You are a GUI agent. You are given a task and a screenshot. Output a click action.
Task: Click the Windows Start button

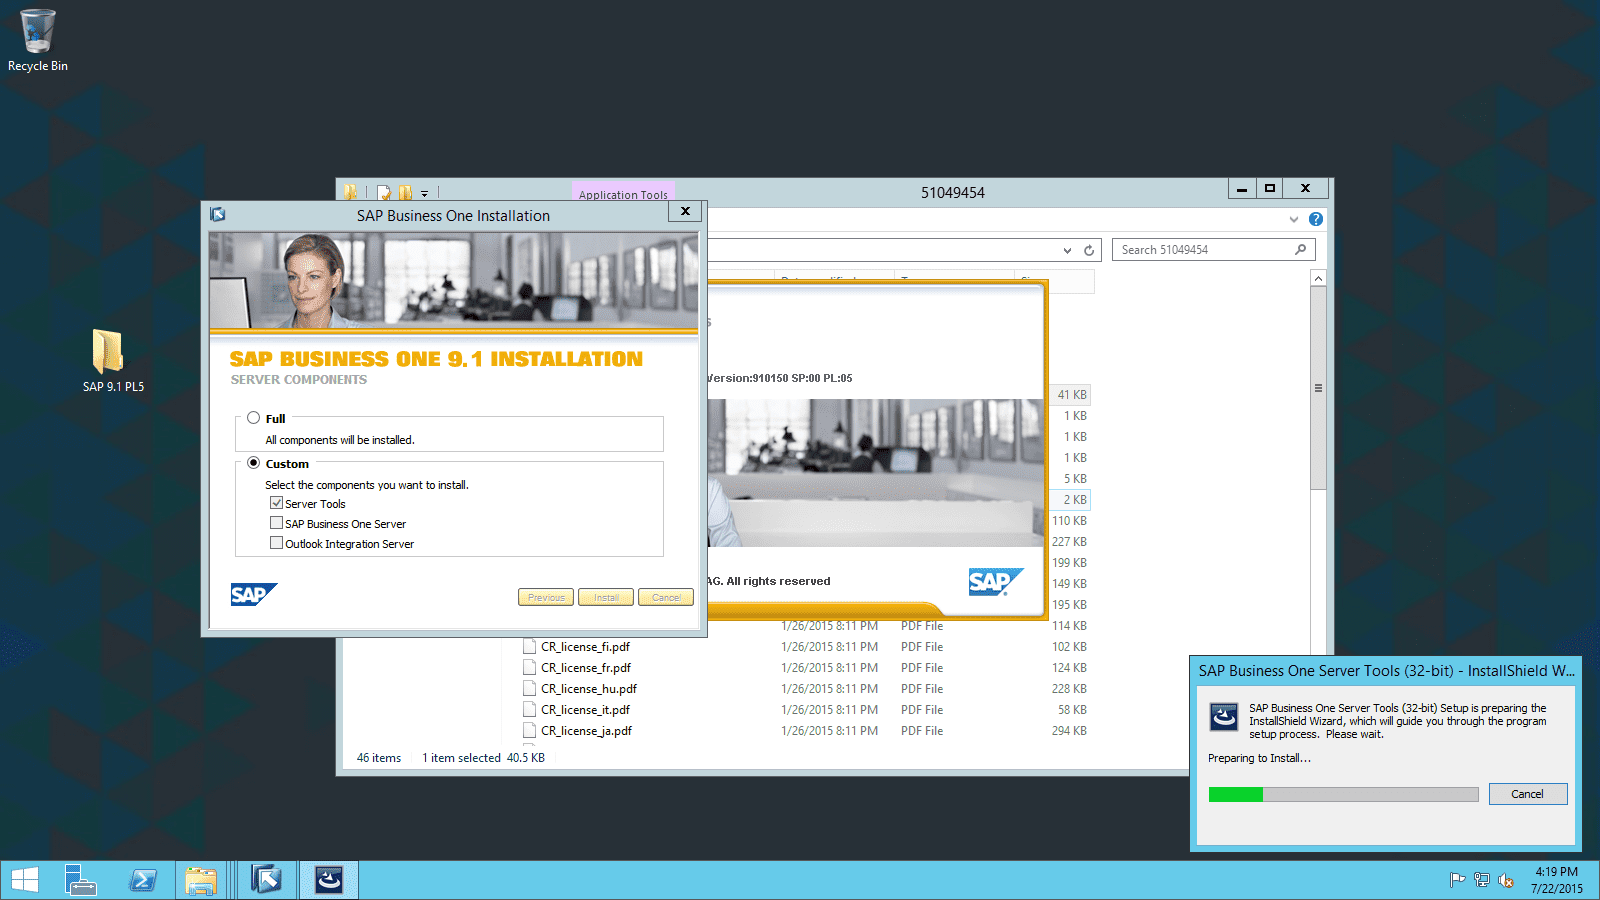(25, 880)
